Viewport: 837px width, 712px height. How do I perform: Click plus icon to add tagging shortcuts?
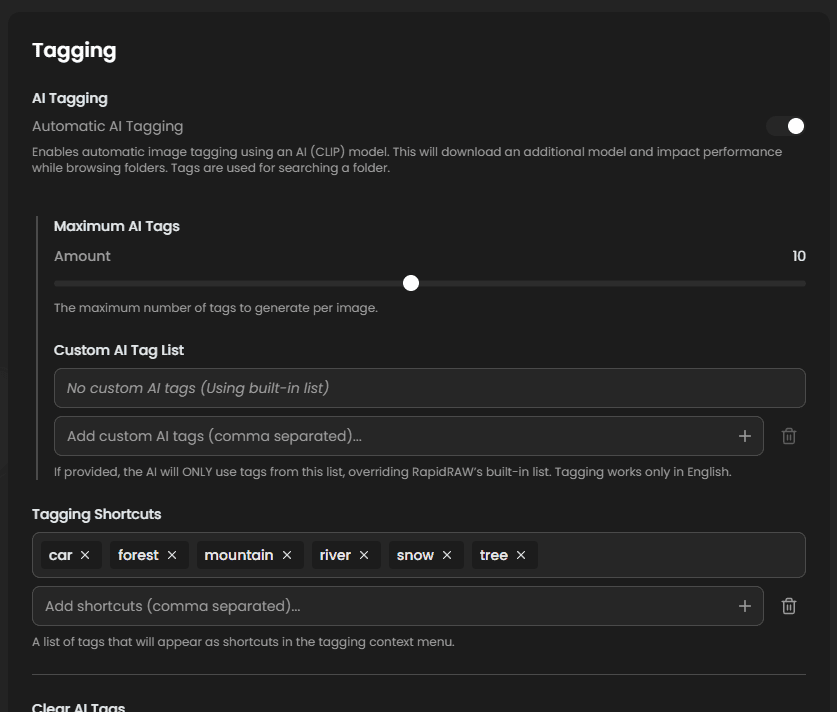click(744, 606)
